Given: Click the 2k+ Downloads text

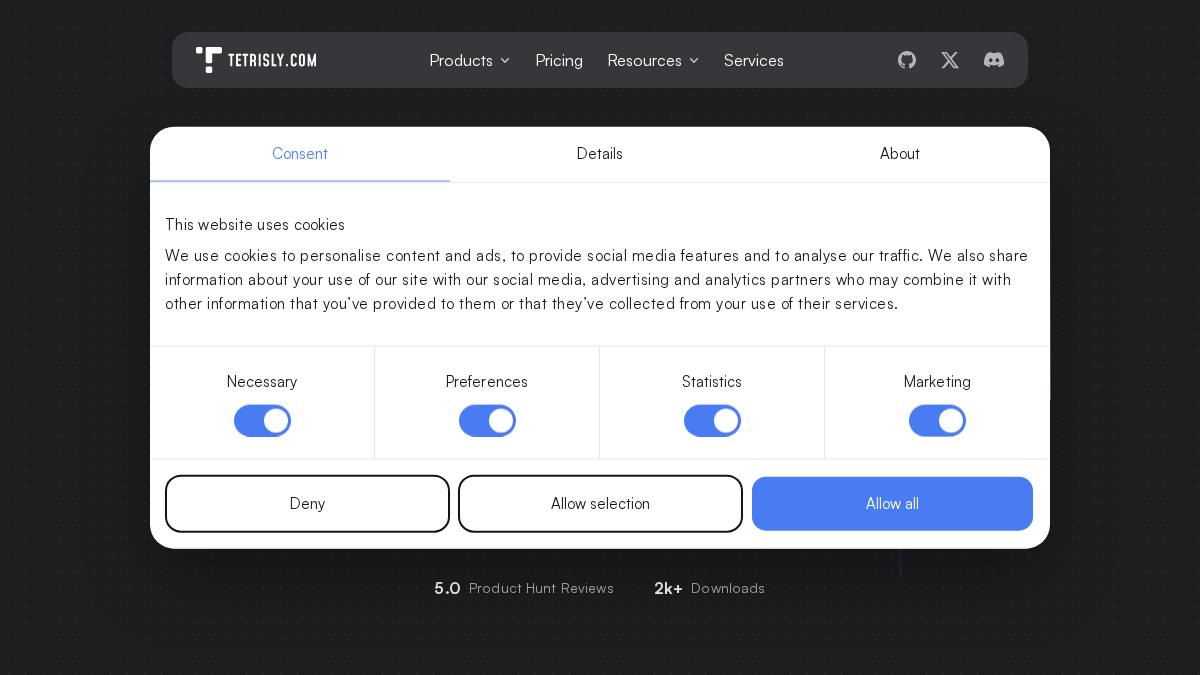Looking at the screenshot, I should pyautogui.click(x=709, y=588).
